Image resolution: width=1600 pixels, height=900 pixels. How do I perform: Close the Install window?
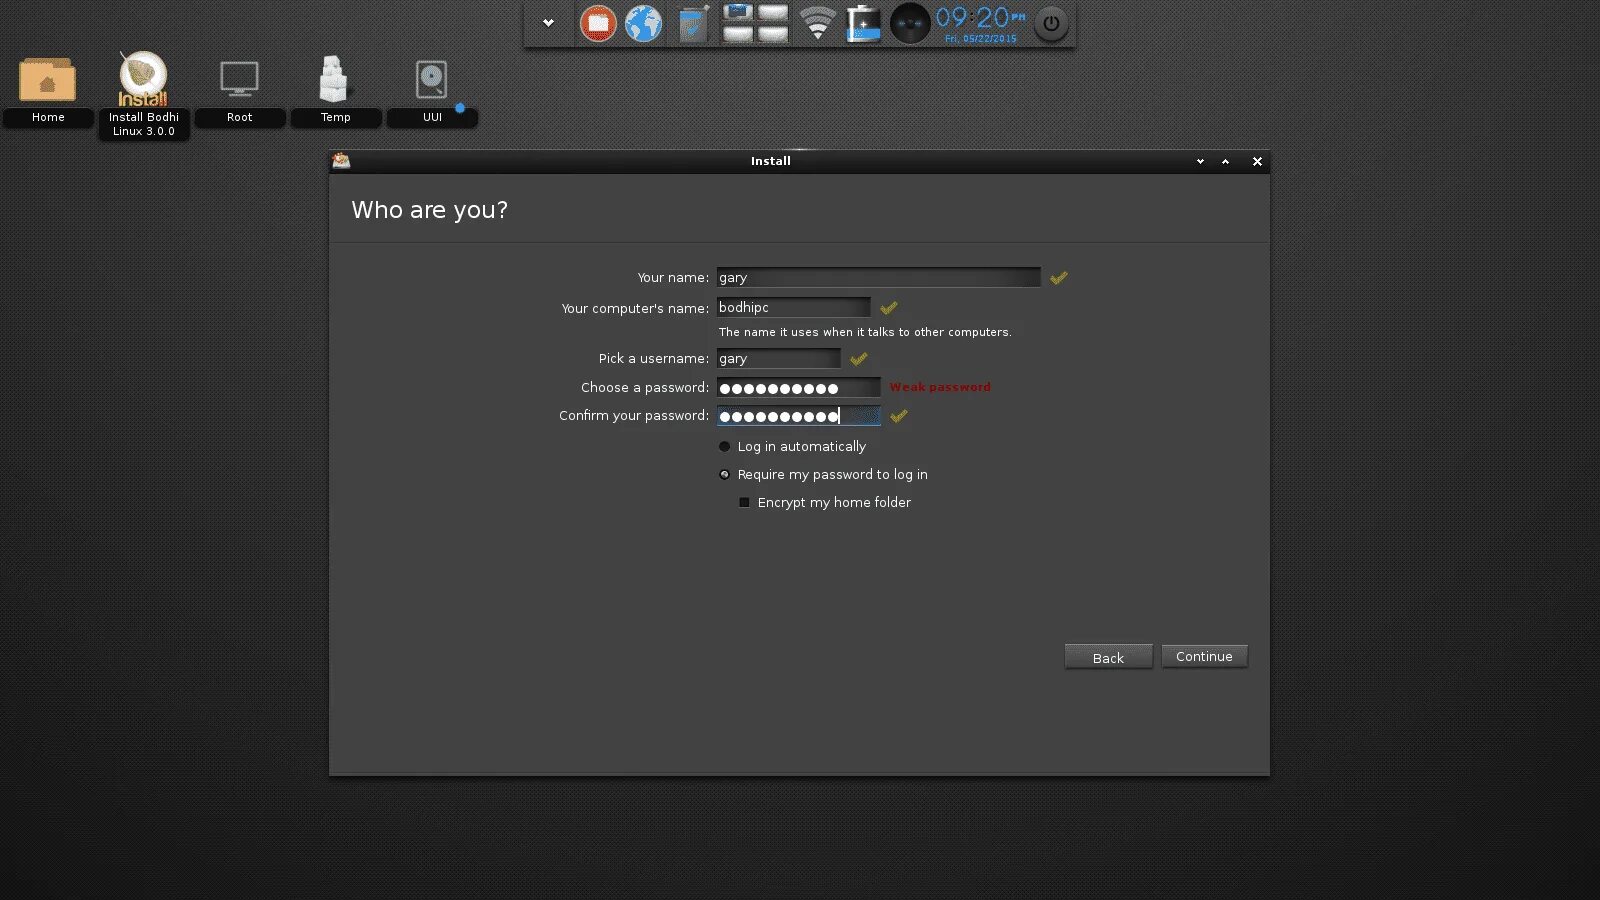click(x=1257, y=161)
